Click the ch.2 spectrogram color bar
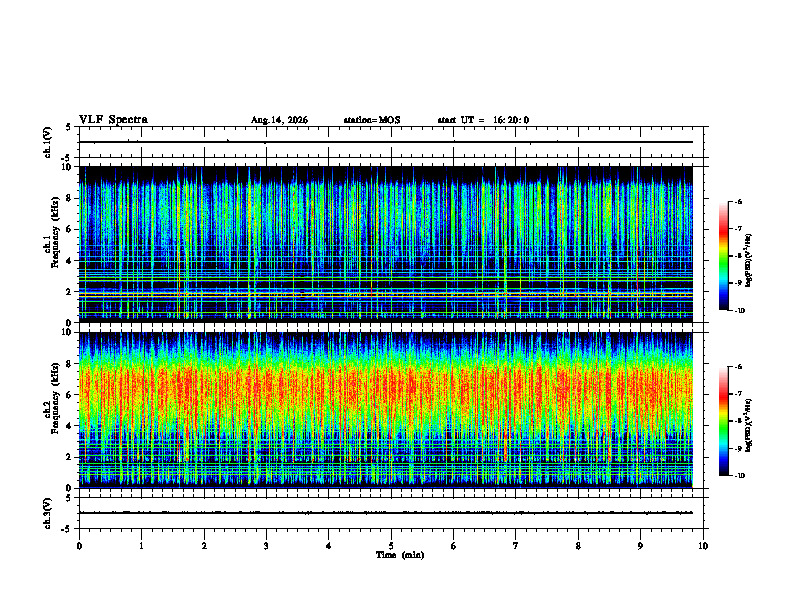This screenshot has width=792, height=612. tap(723, 421)
